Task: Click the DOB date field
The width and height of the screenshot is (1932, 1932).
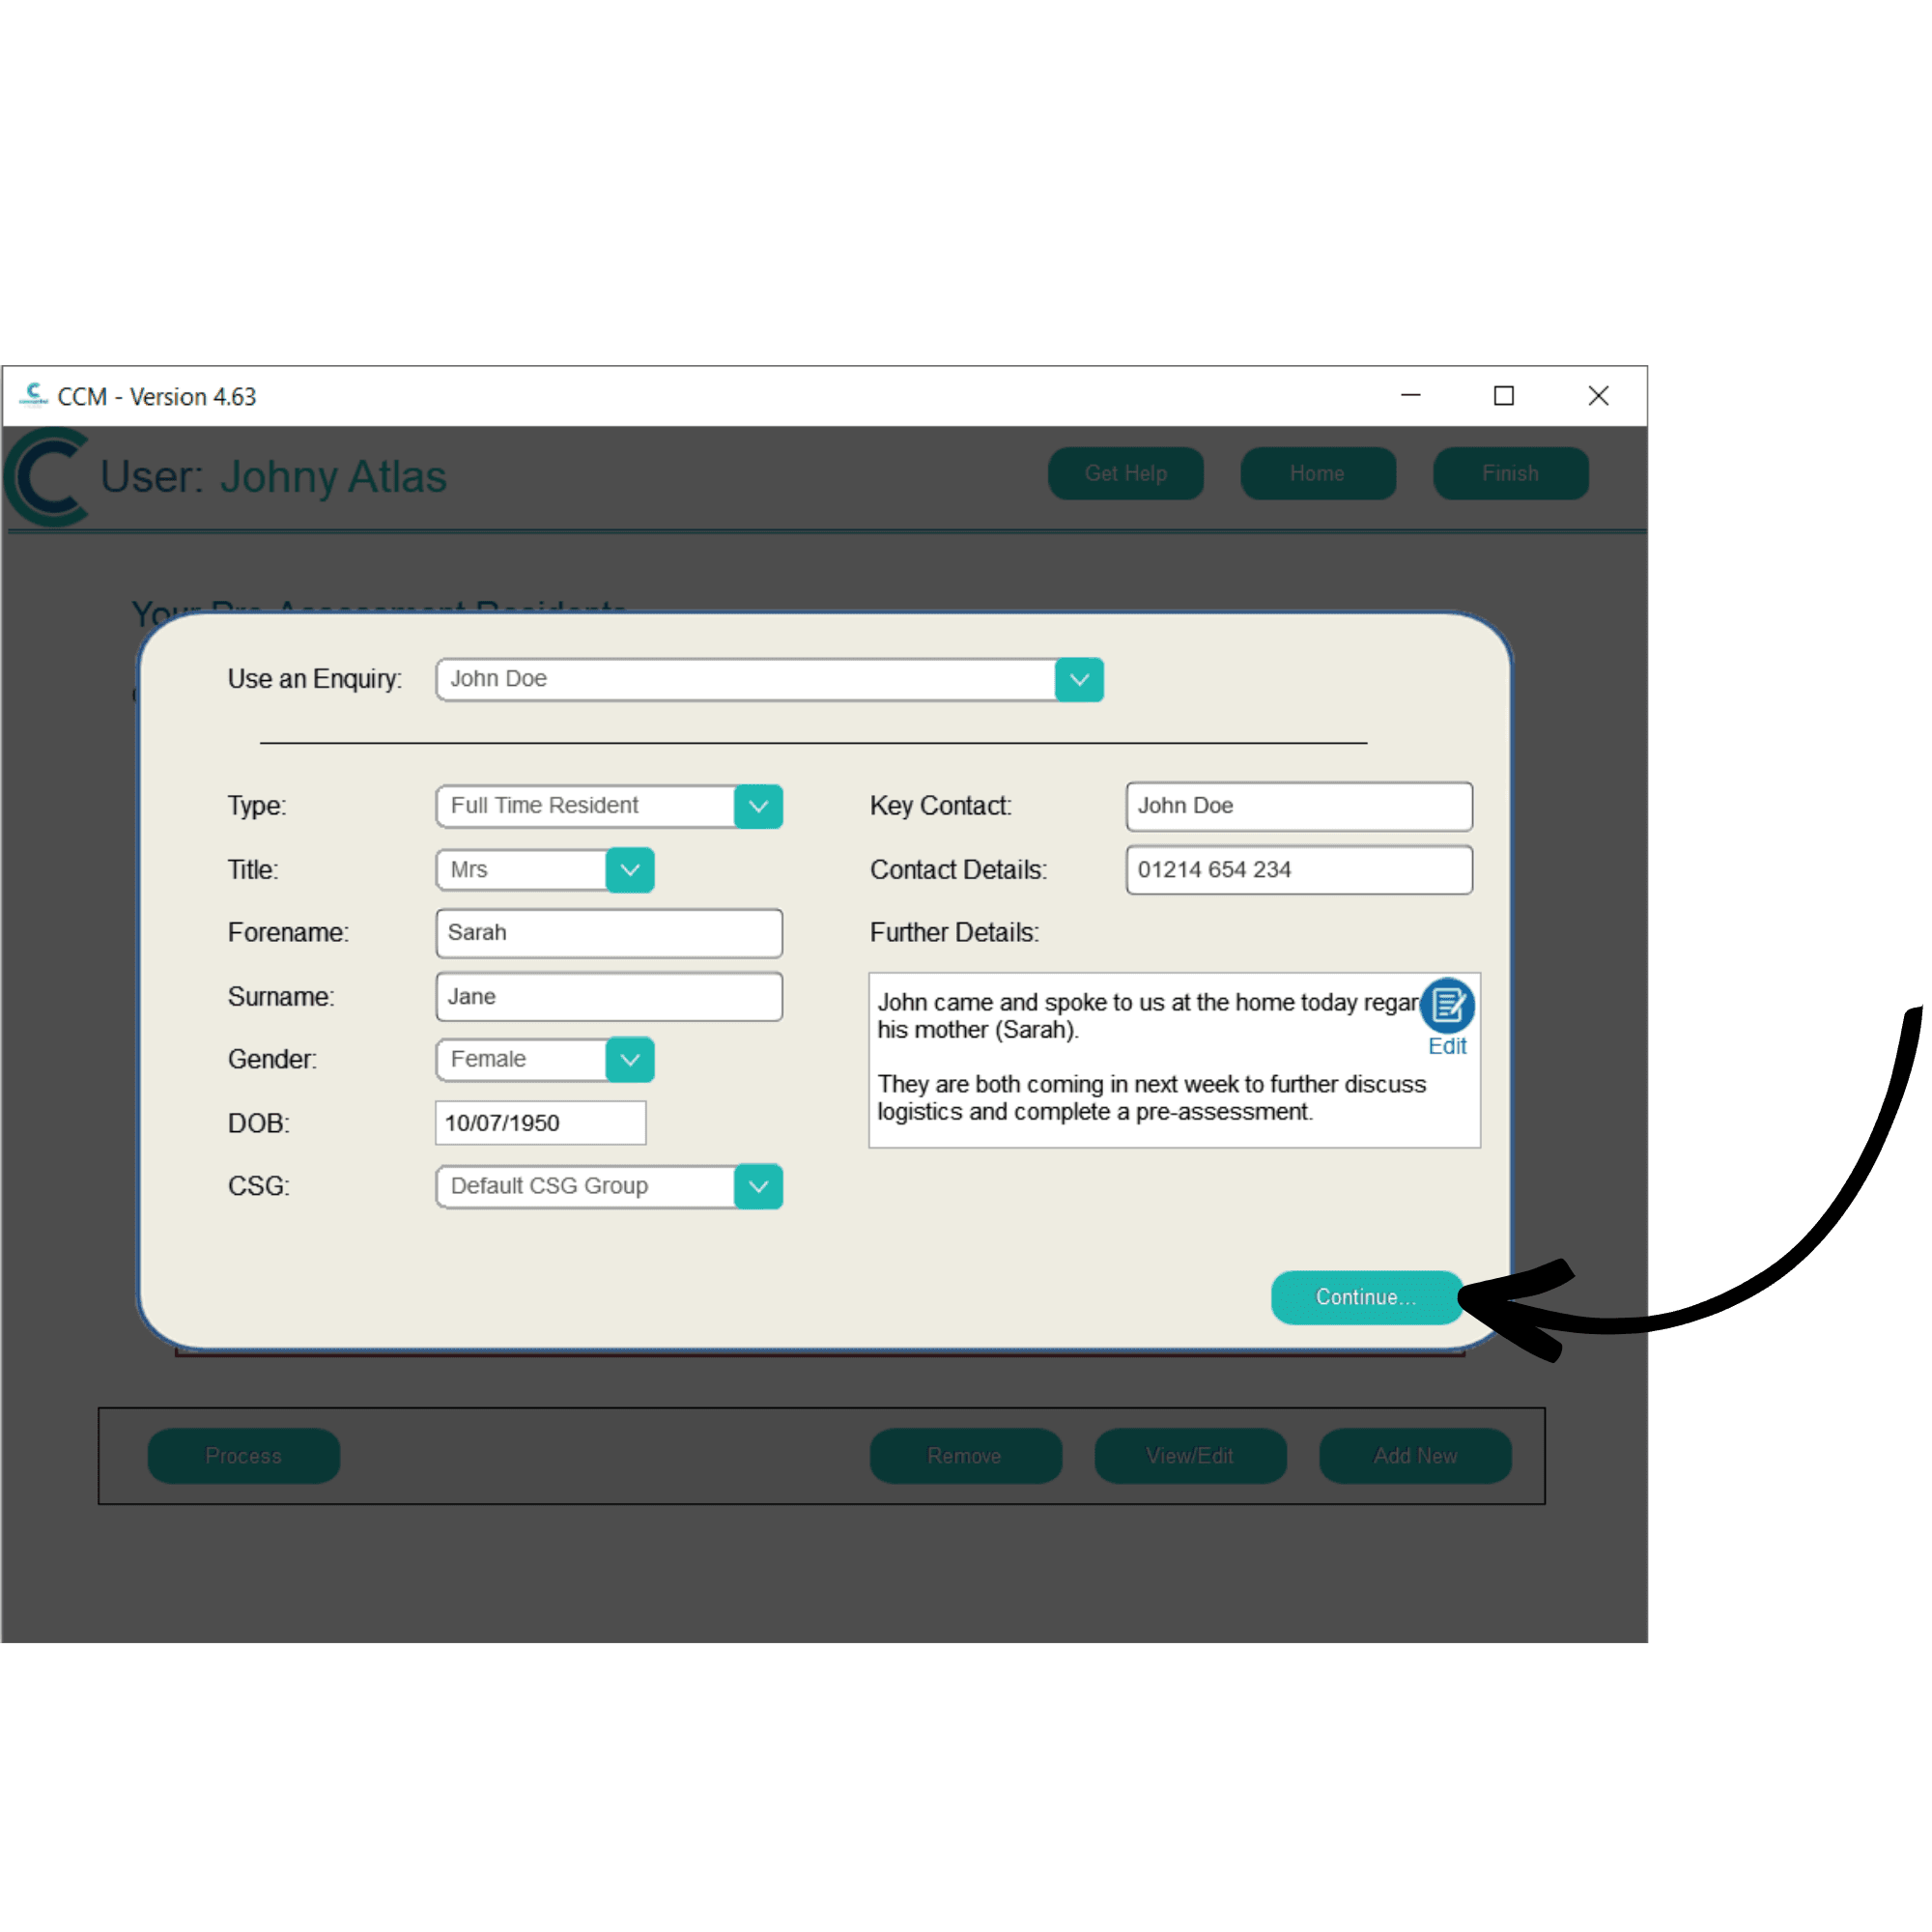Action: coord(540,1123)
